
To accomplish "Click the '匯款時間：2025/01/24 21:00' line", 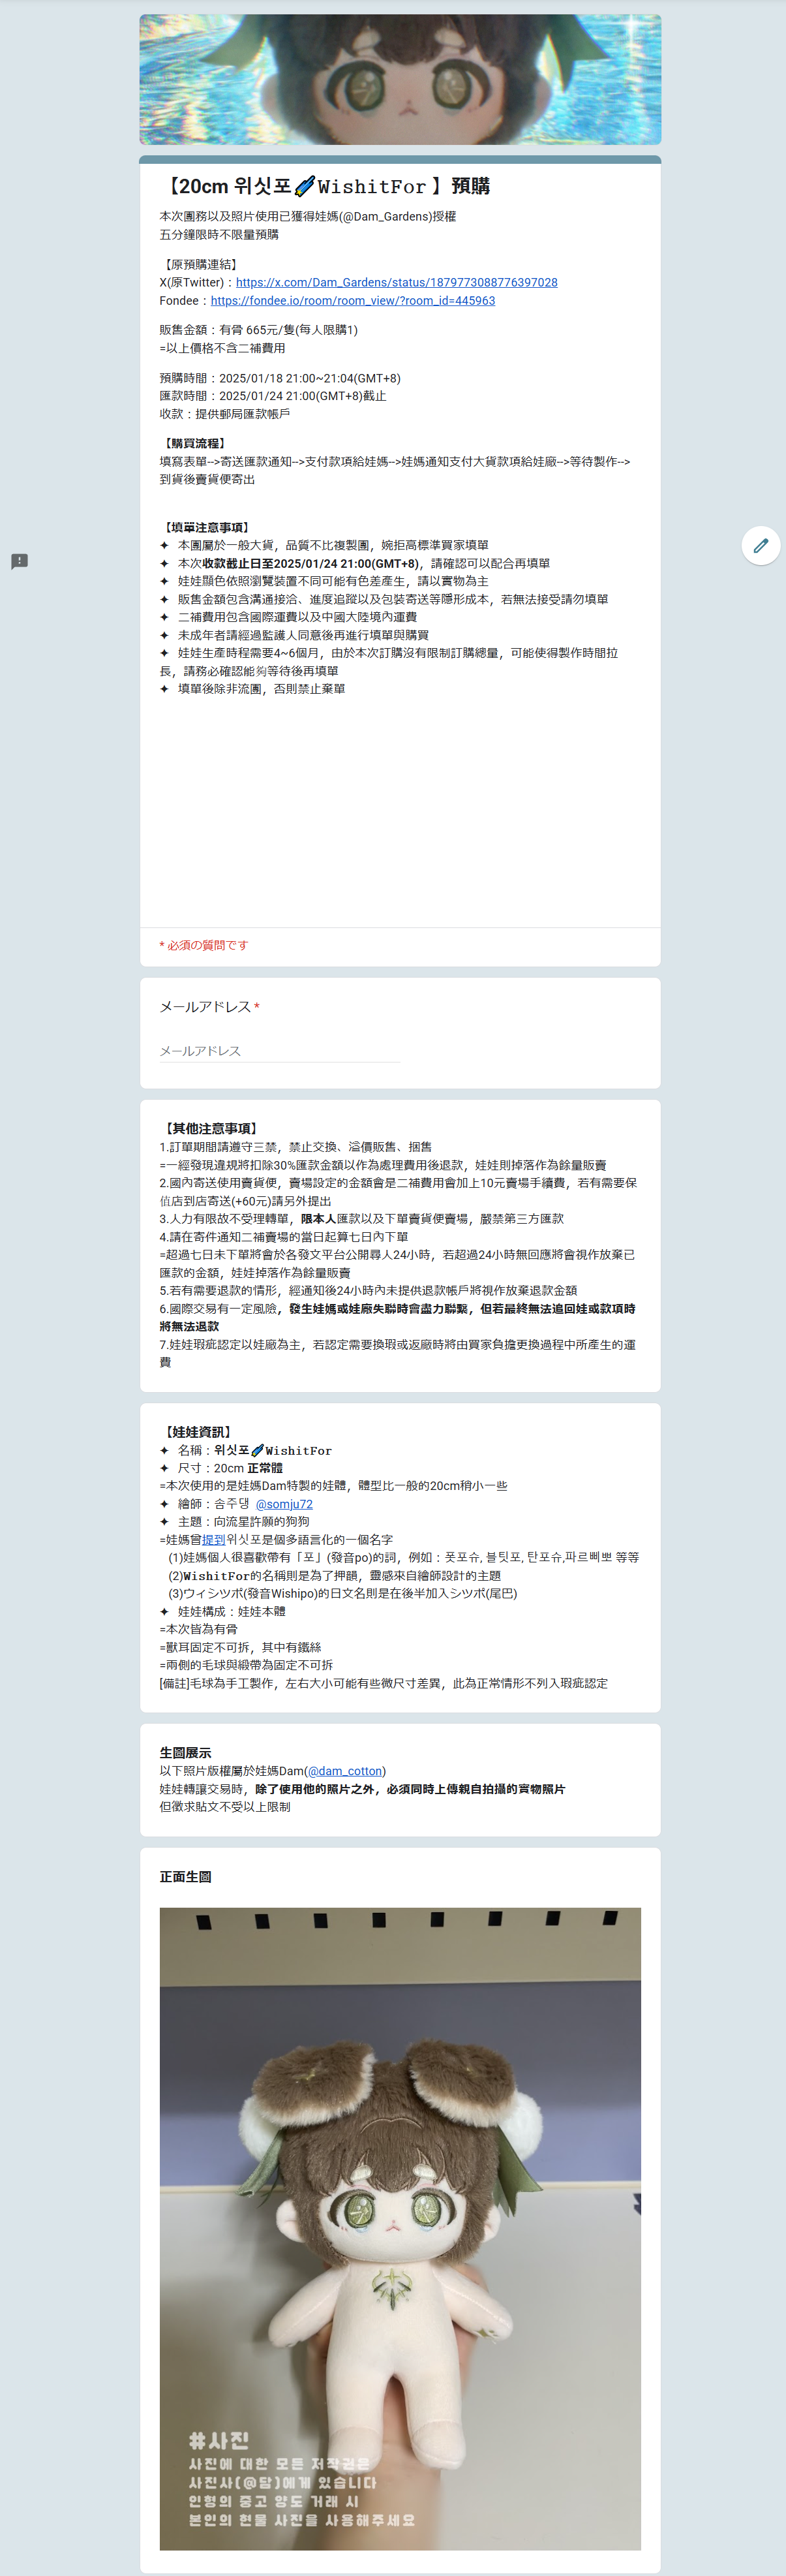I will 273,396.
